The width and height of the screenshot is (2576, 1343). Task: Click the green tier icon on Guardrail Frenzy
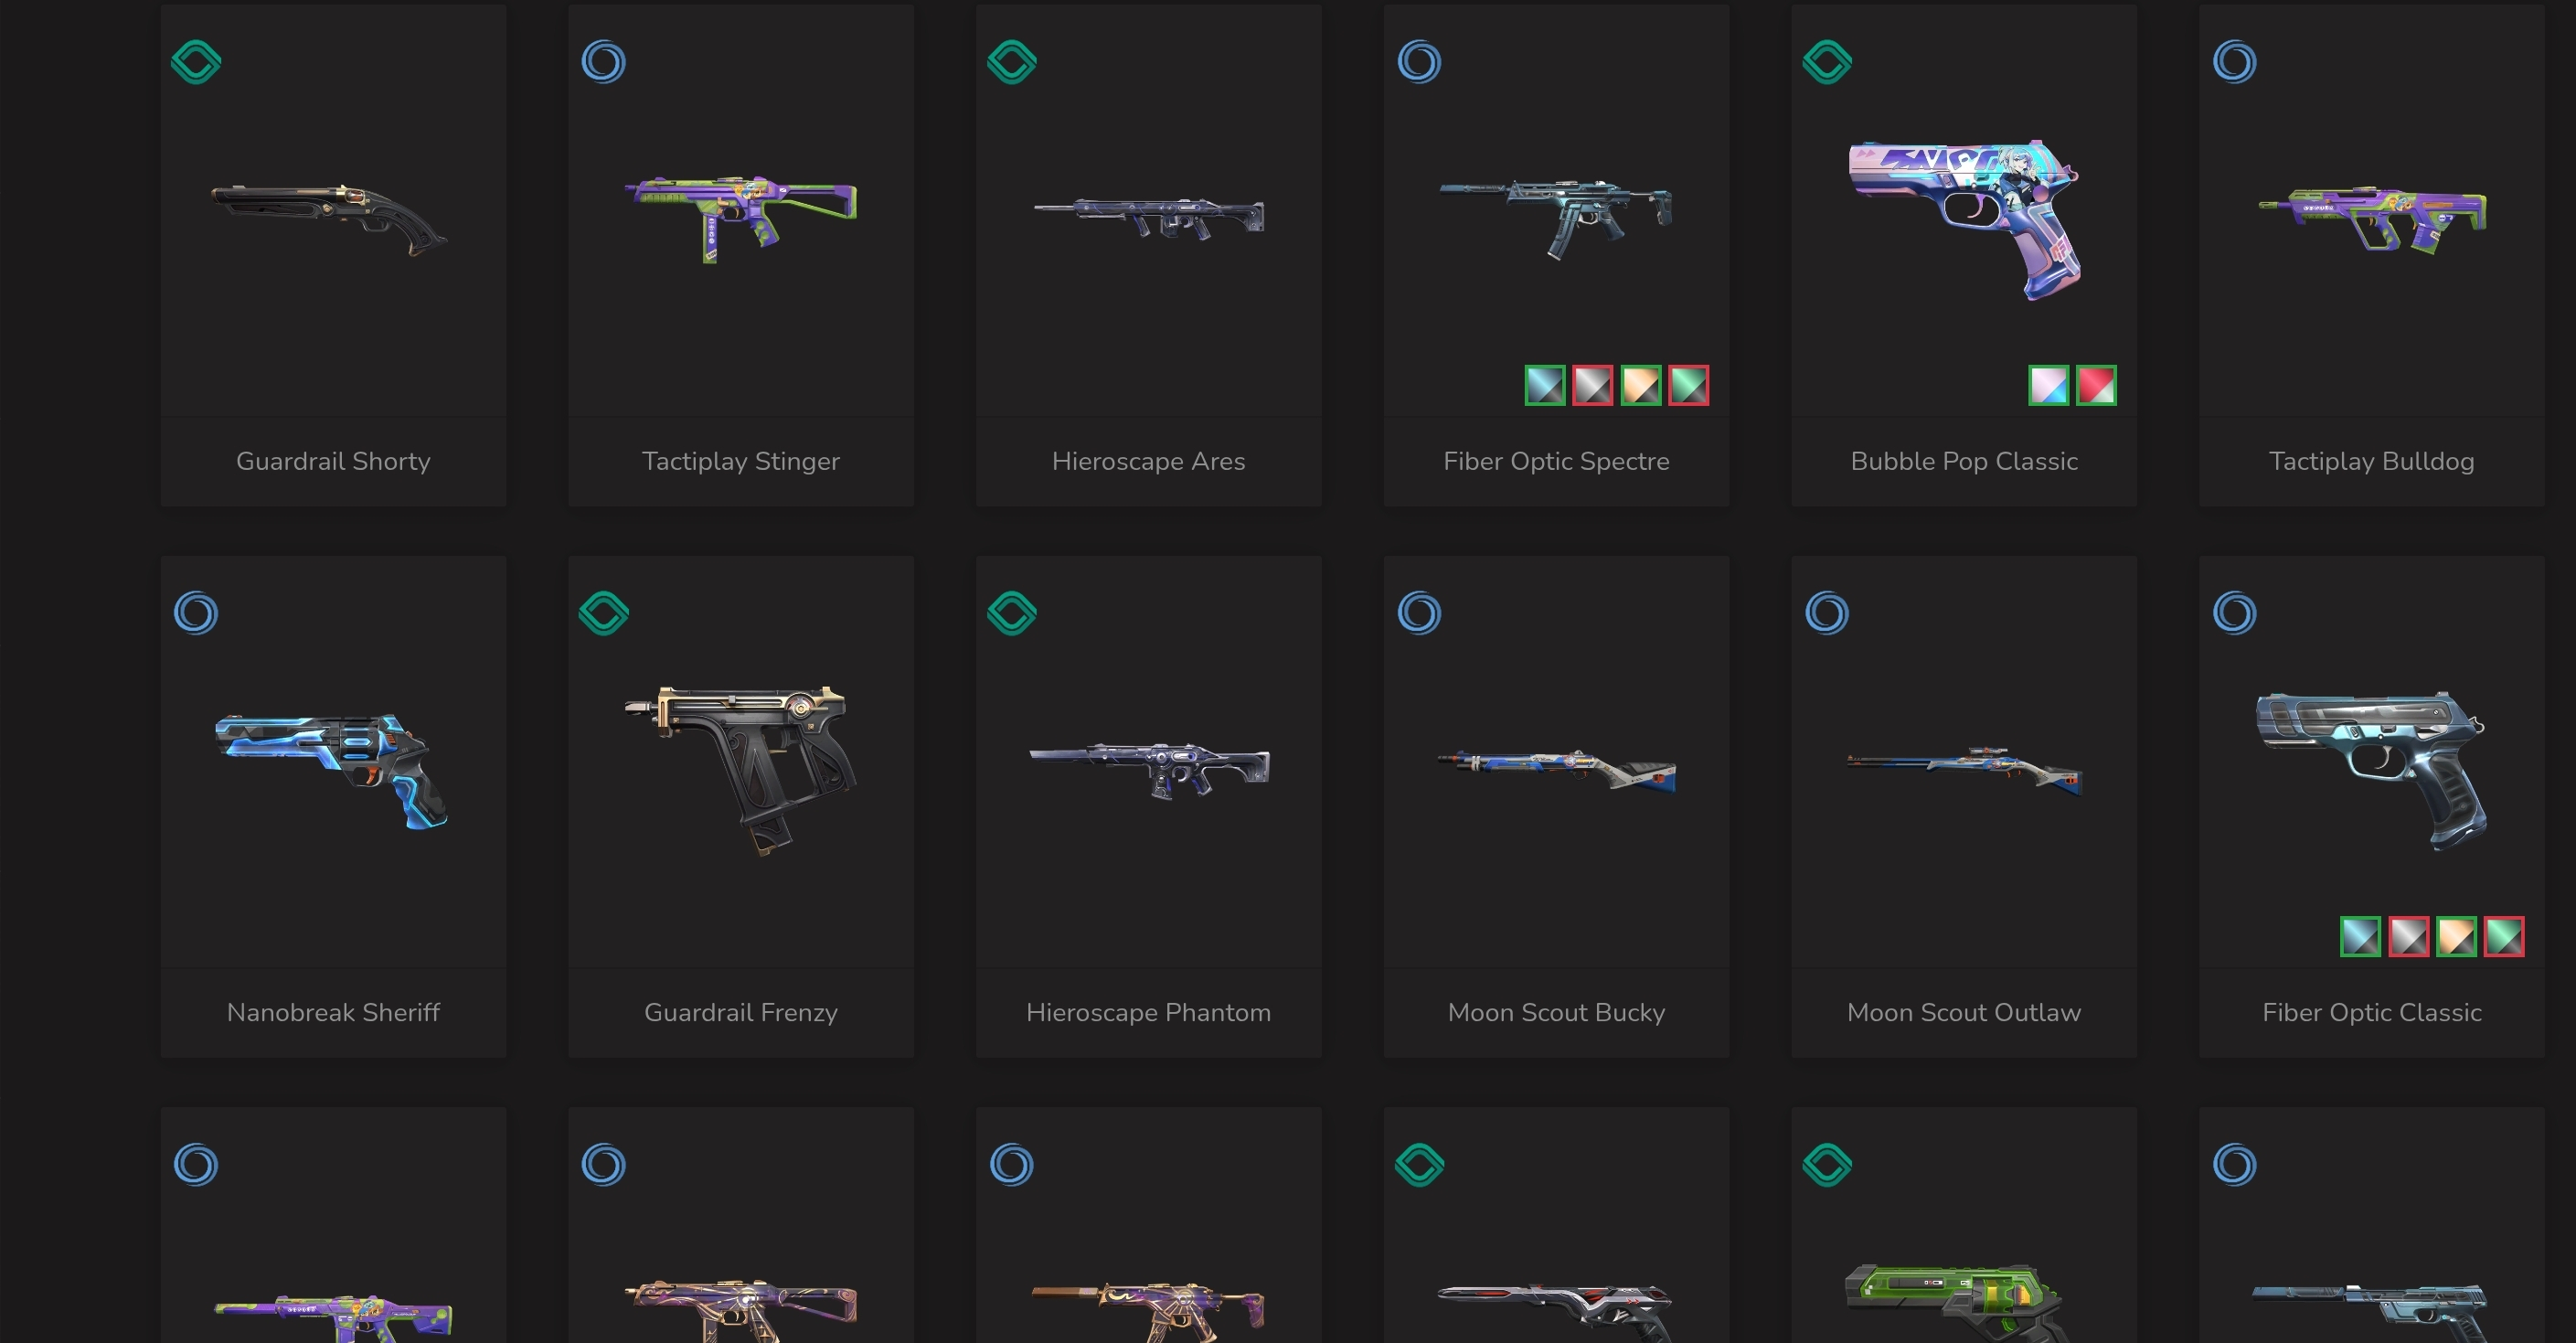pos(604,613)
